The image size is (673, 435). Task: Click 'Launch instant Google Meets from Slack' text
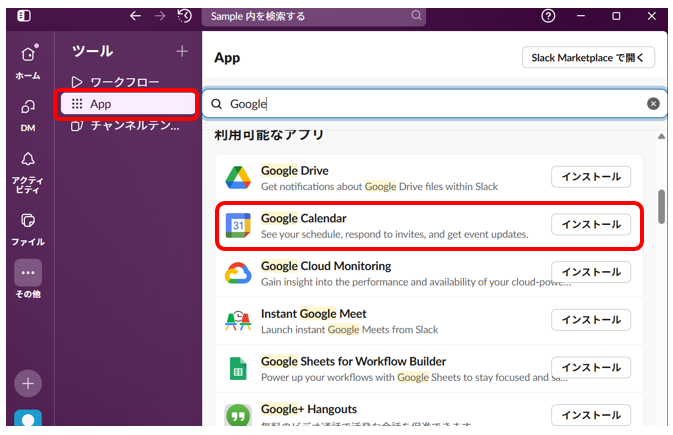pos(349,329)
